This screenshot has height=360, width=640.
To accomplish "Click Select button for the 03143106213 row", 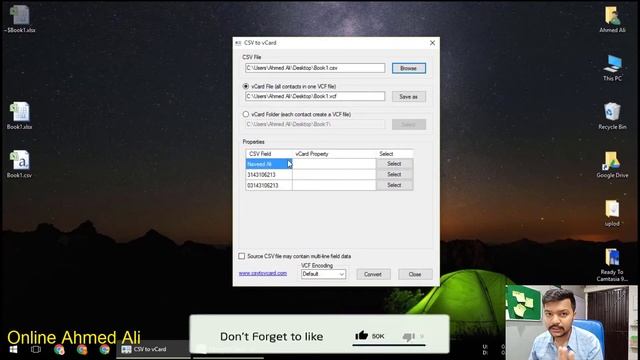I will click(x=394, y=185).
